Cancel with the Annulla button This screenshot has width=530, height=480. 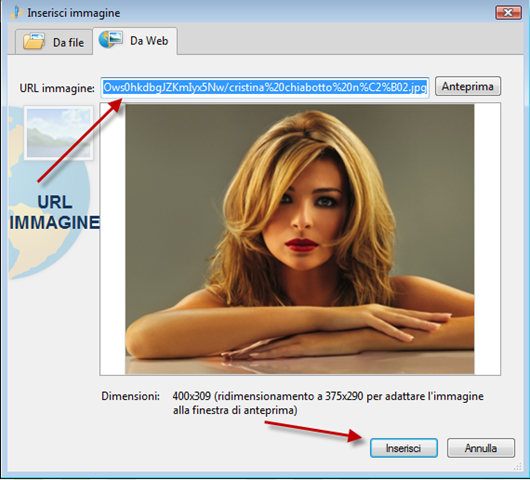coord(481,448)
